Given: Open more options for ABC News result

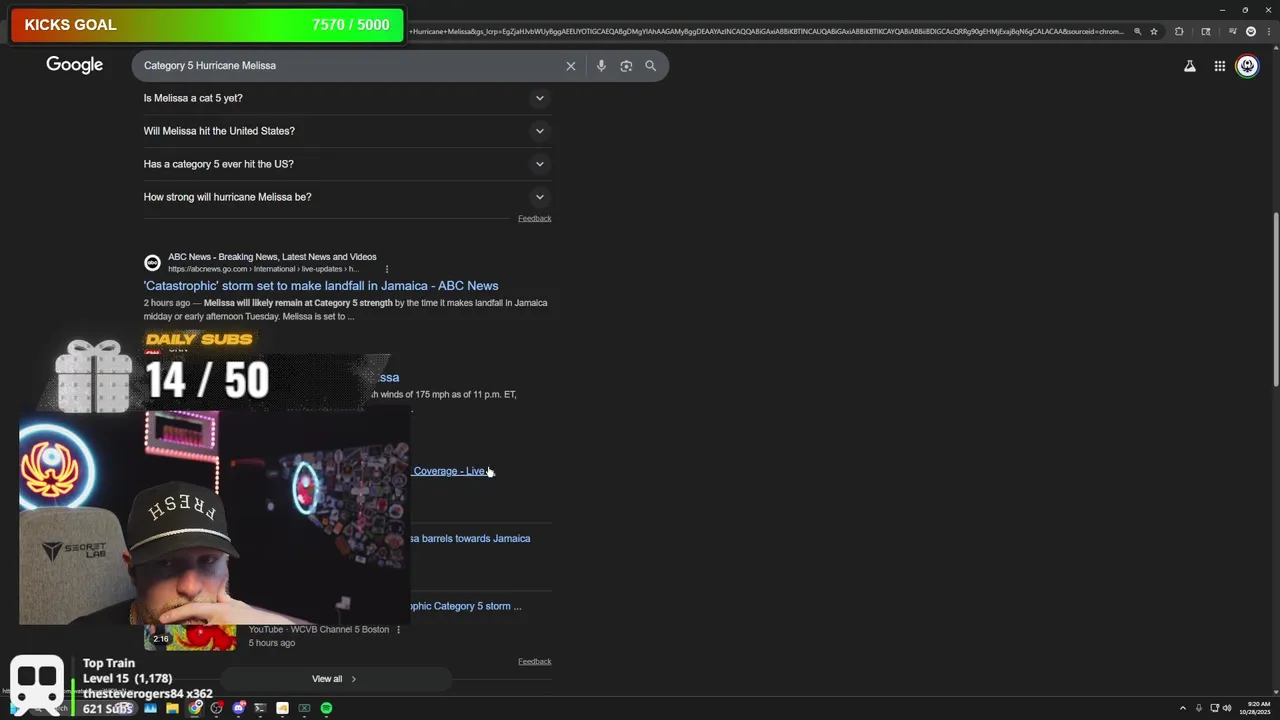Looking at the screenshot, I should click(387, 269).
